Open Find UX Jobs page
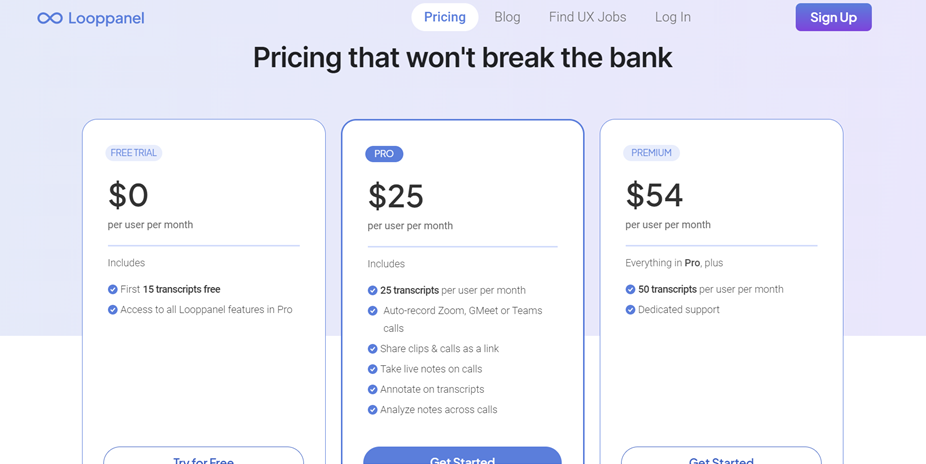 tap(588, 17)
